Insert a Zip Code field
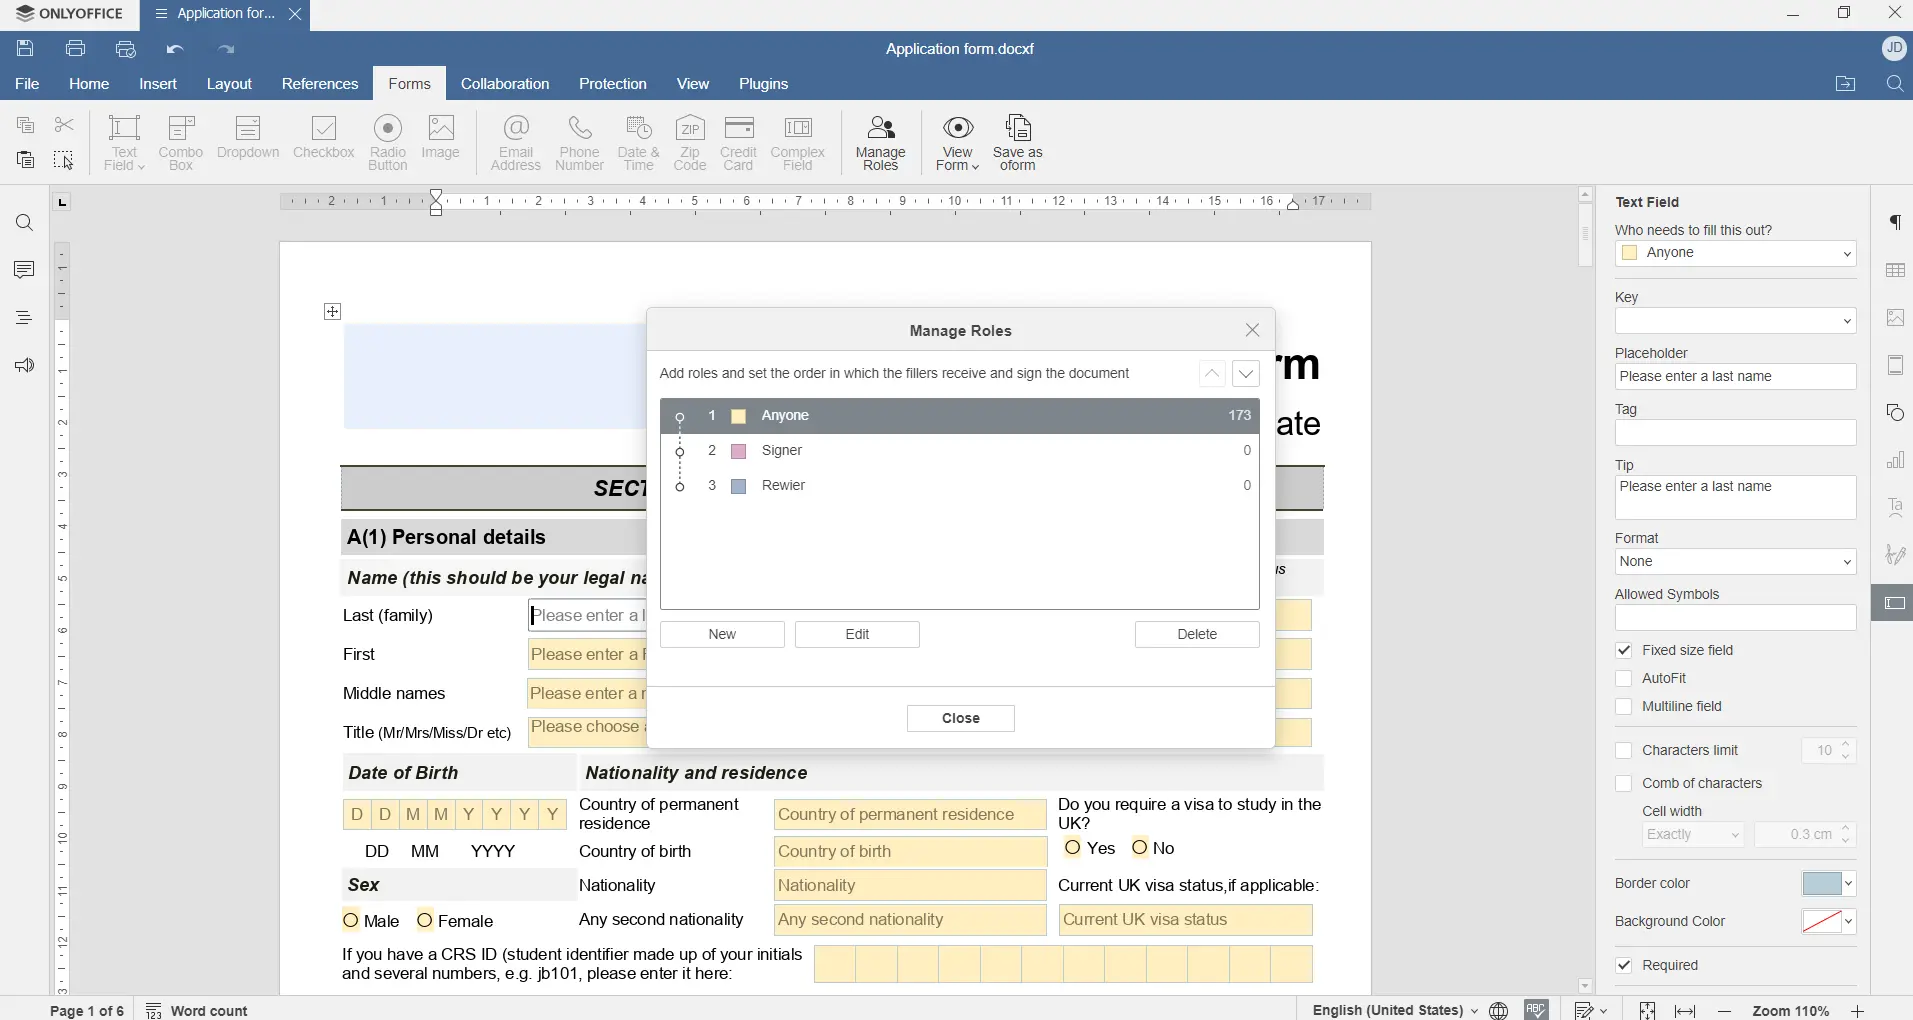This screenshot has height=1020, width=1913. coord(690,143)
